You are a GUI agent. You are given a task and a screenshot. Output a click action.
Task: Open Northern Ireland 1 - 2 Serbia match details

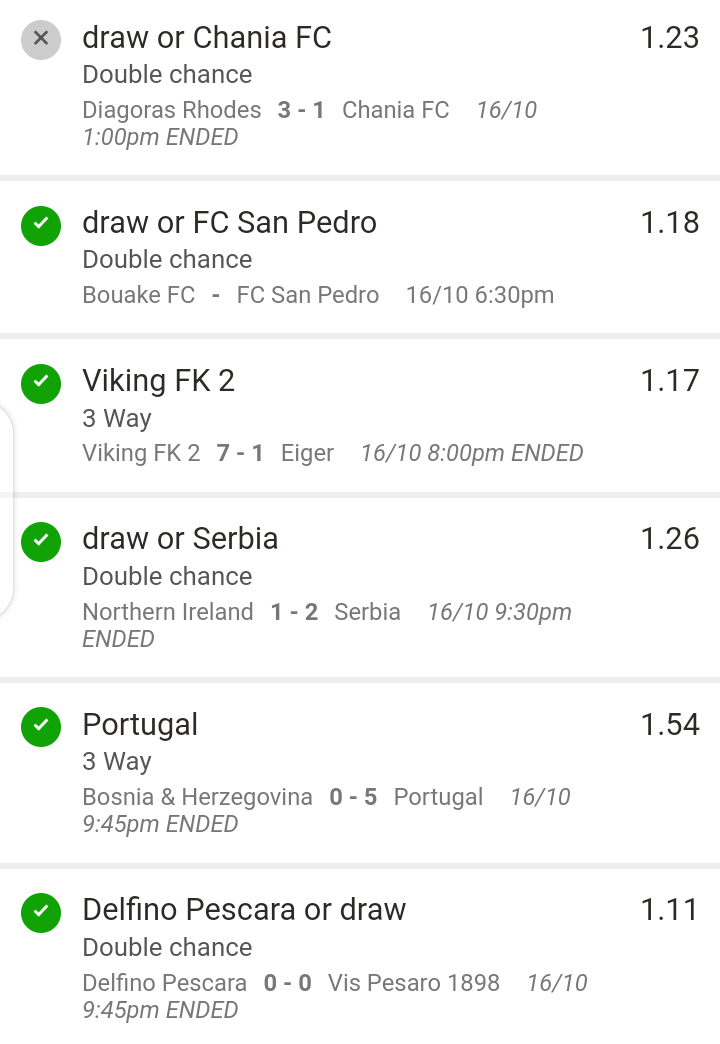[x=241, y=612]
